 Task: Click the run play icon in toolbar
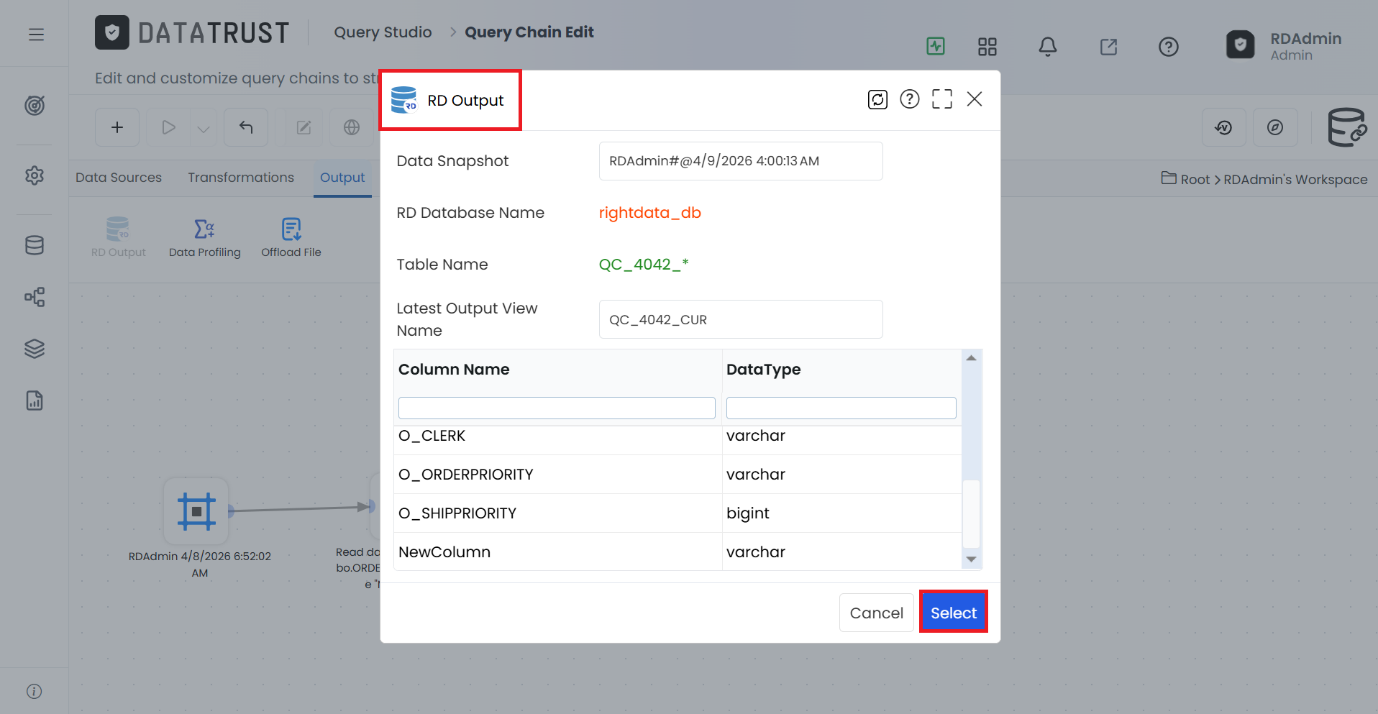[x=169, y=127]
